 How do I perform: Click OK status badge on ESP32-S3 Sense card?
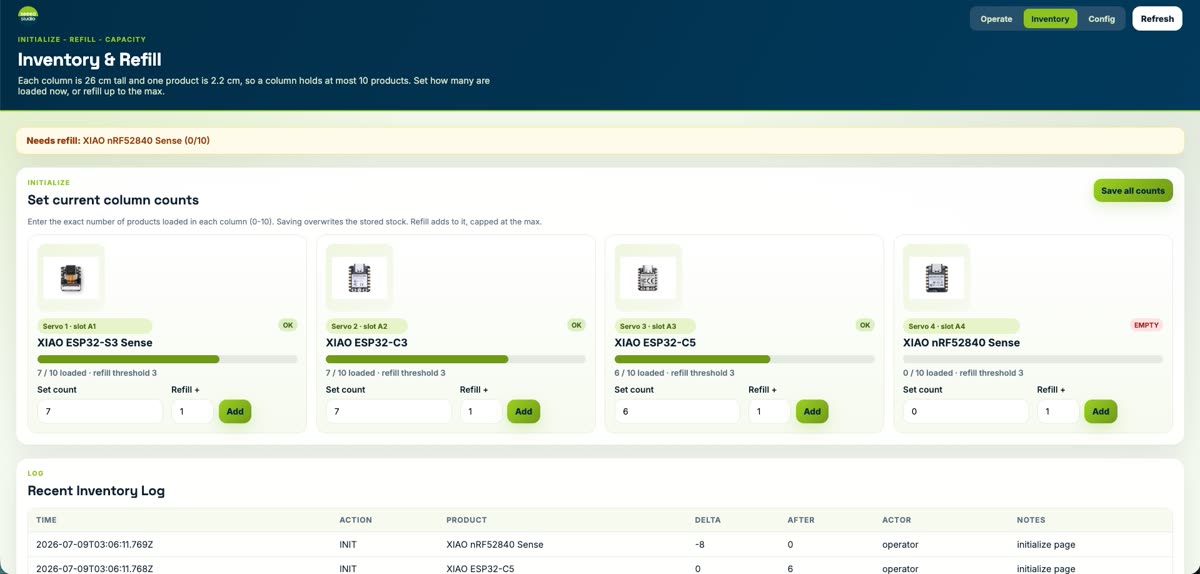tap(287, 325)
